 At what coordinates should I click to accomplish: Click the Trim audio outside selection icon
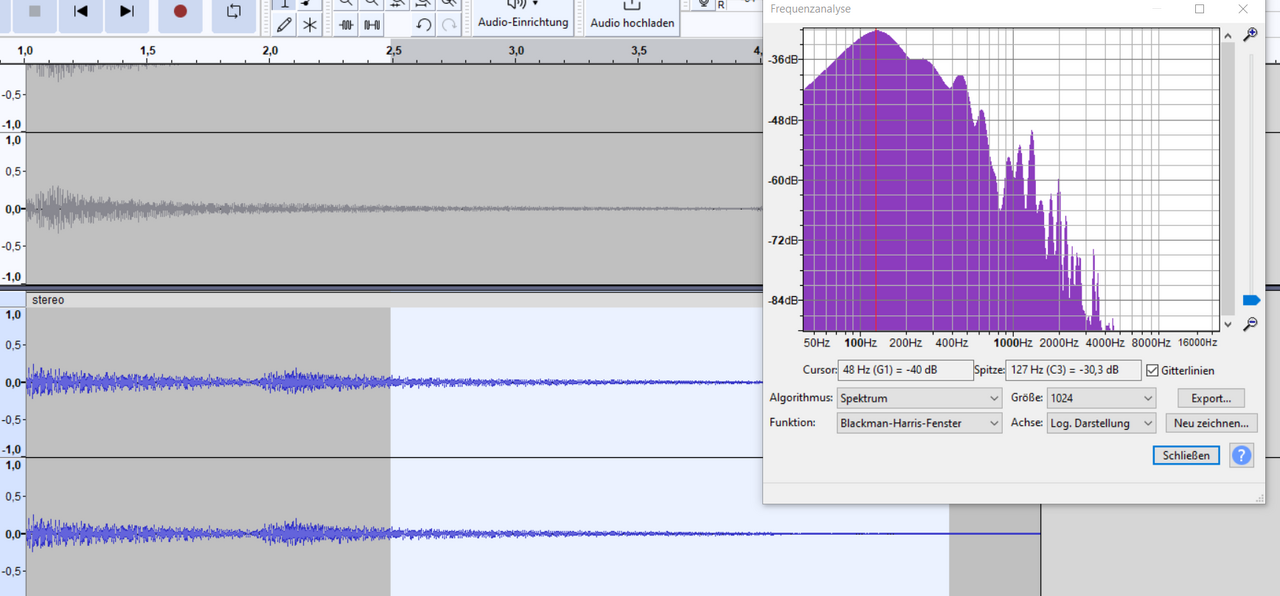(x=346, y=25)
